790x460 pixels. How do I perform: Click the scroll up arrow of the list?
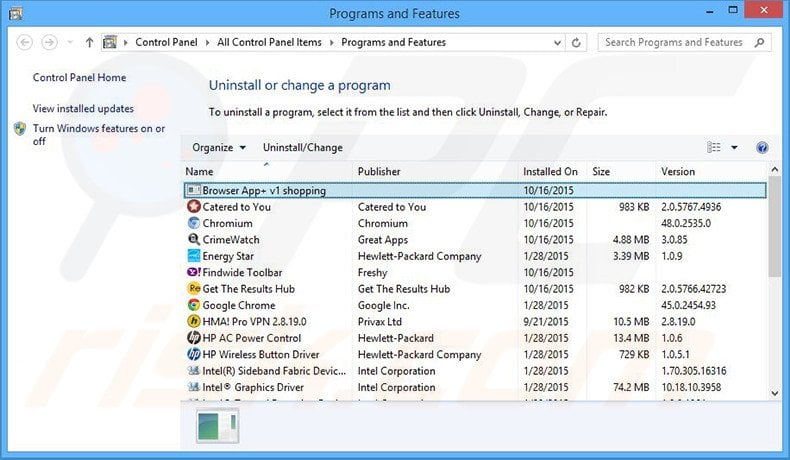point(775,170)
